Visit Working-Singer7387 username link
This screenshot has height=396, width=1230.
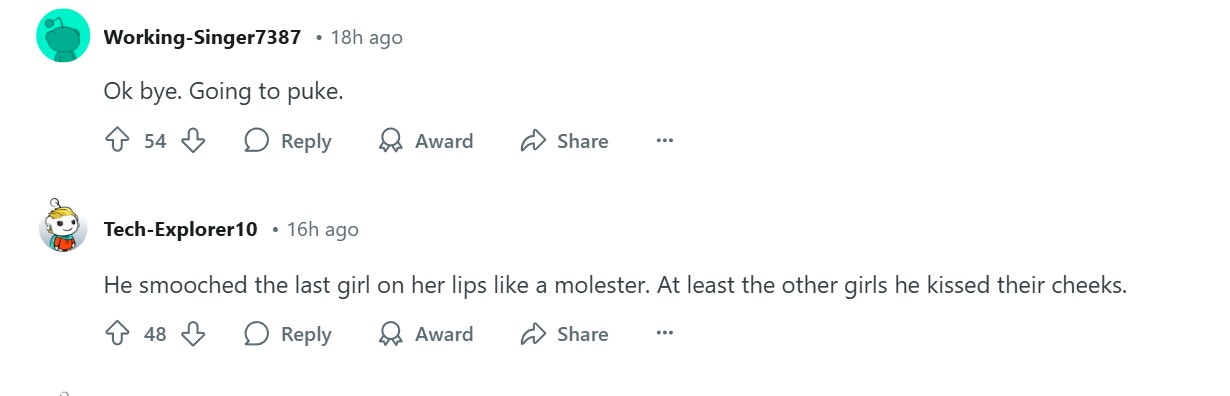(x=202, y=37)
